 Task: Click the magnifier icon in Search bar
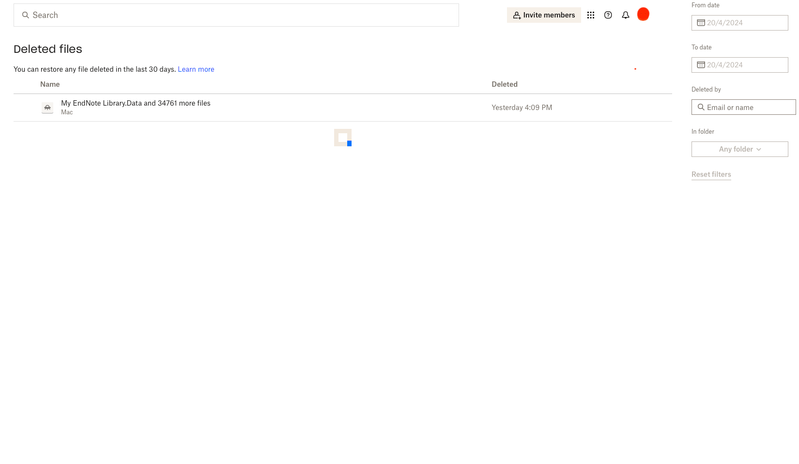click(x=25, y=15)
